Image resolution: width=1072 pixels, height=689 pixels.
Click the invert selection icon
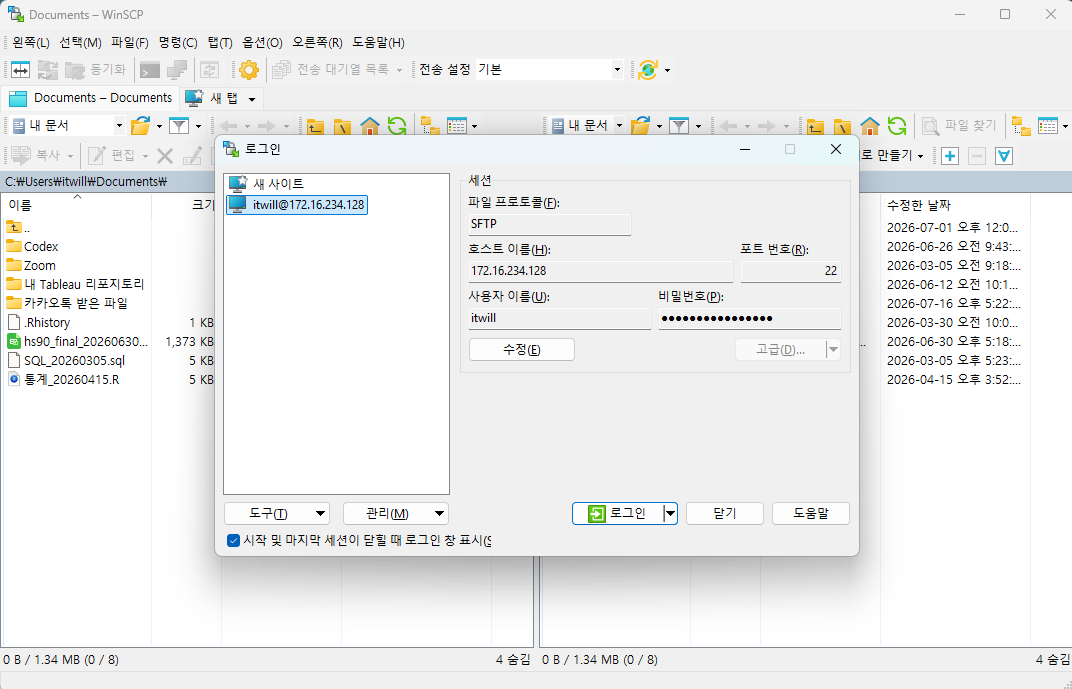pyautogui.click(x=1004, y=156)
